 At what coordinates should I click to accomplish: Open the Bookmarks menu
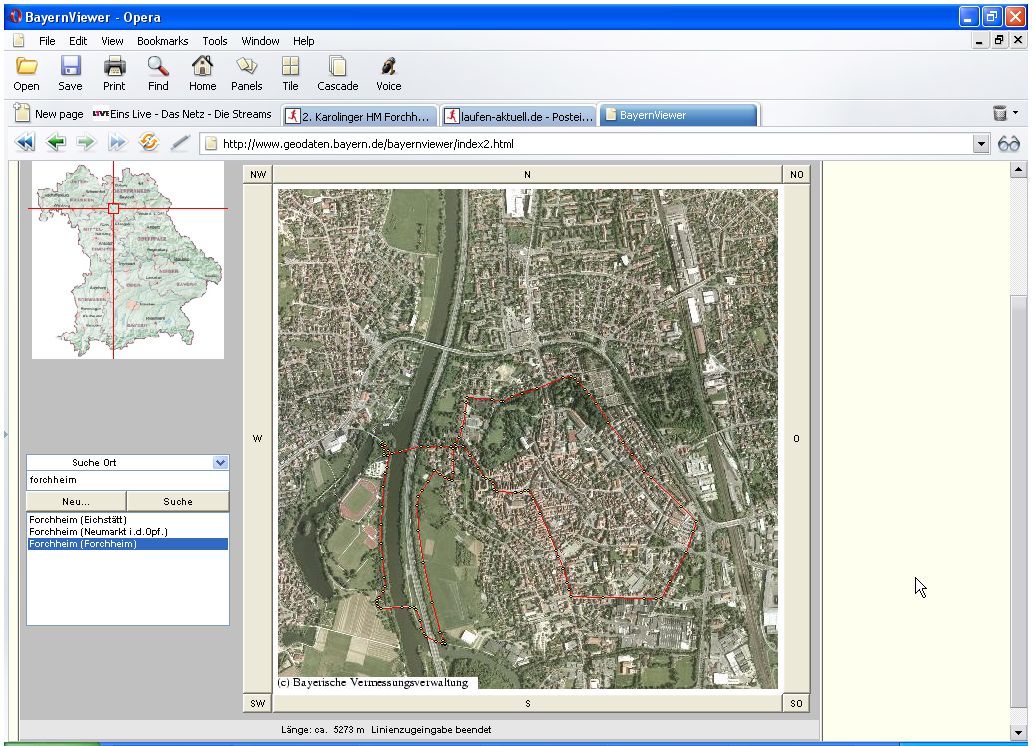pyautogui.click(x=162, y=41)
